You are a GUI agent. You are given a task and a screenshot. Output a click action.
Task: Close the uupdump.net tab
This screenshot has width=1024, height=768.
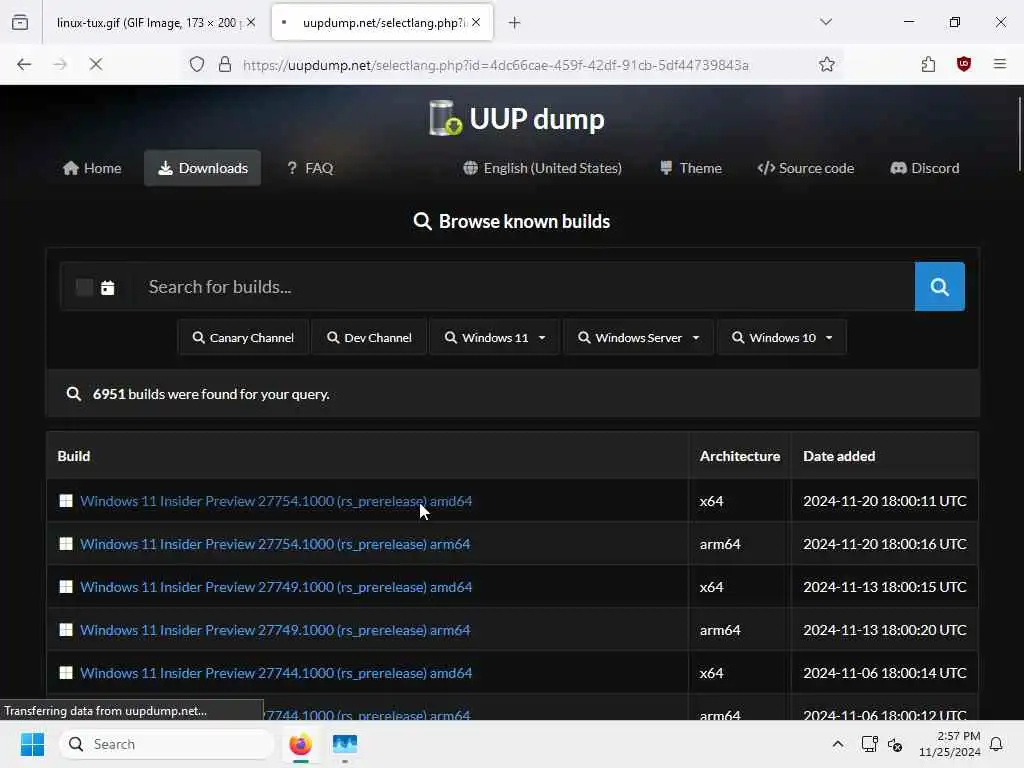[476, 22]
